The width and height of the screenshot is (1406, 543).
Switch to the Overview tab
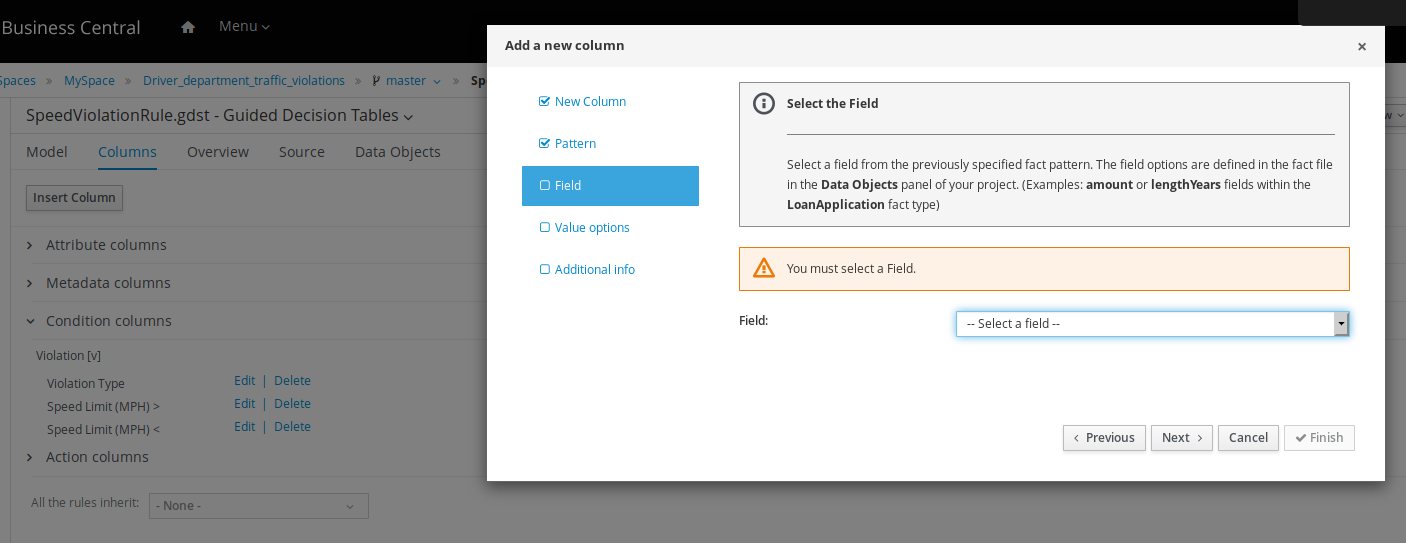tap(217, 152)
